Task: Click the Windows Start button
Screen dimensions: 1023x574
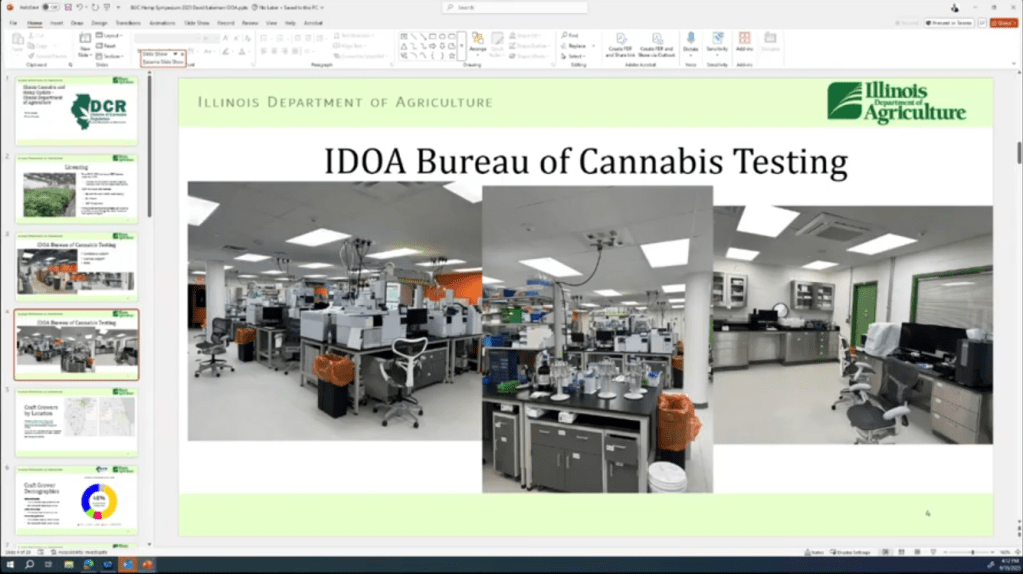Action: click(x=10, y=565)
